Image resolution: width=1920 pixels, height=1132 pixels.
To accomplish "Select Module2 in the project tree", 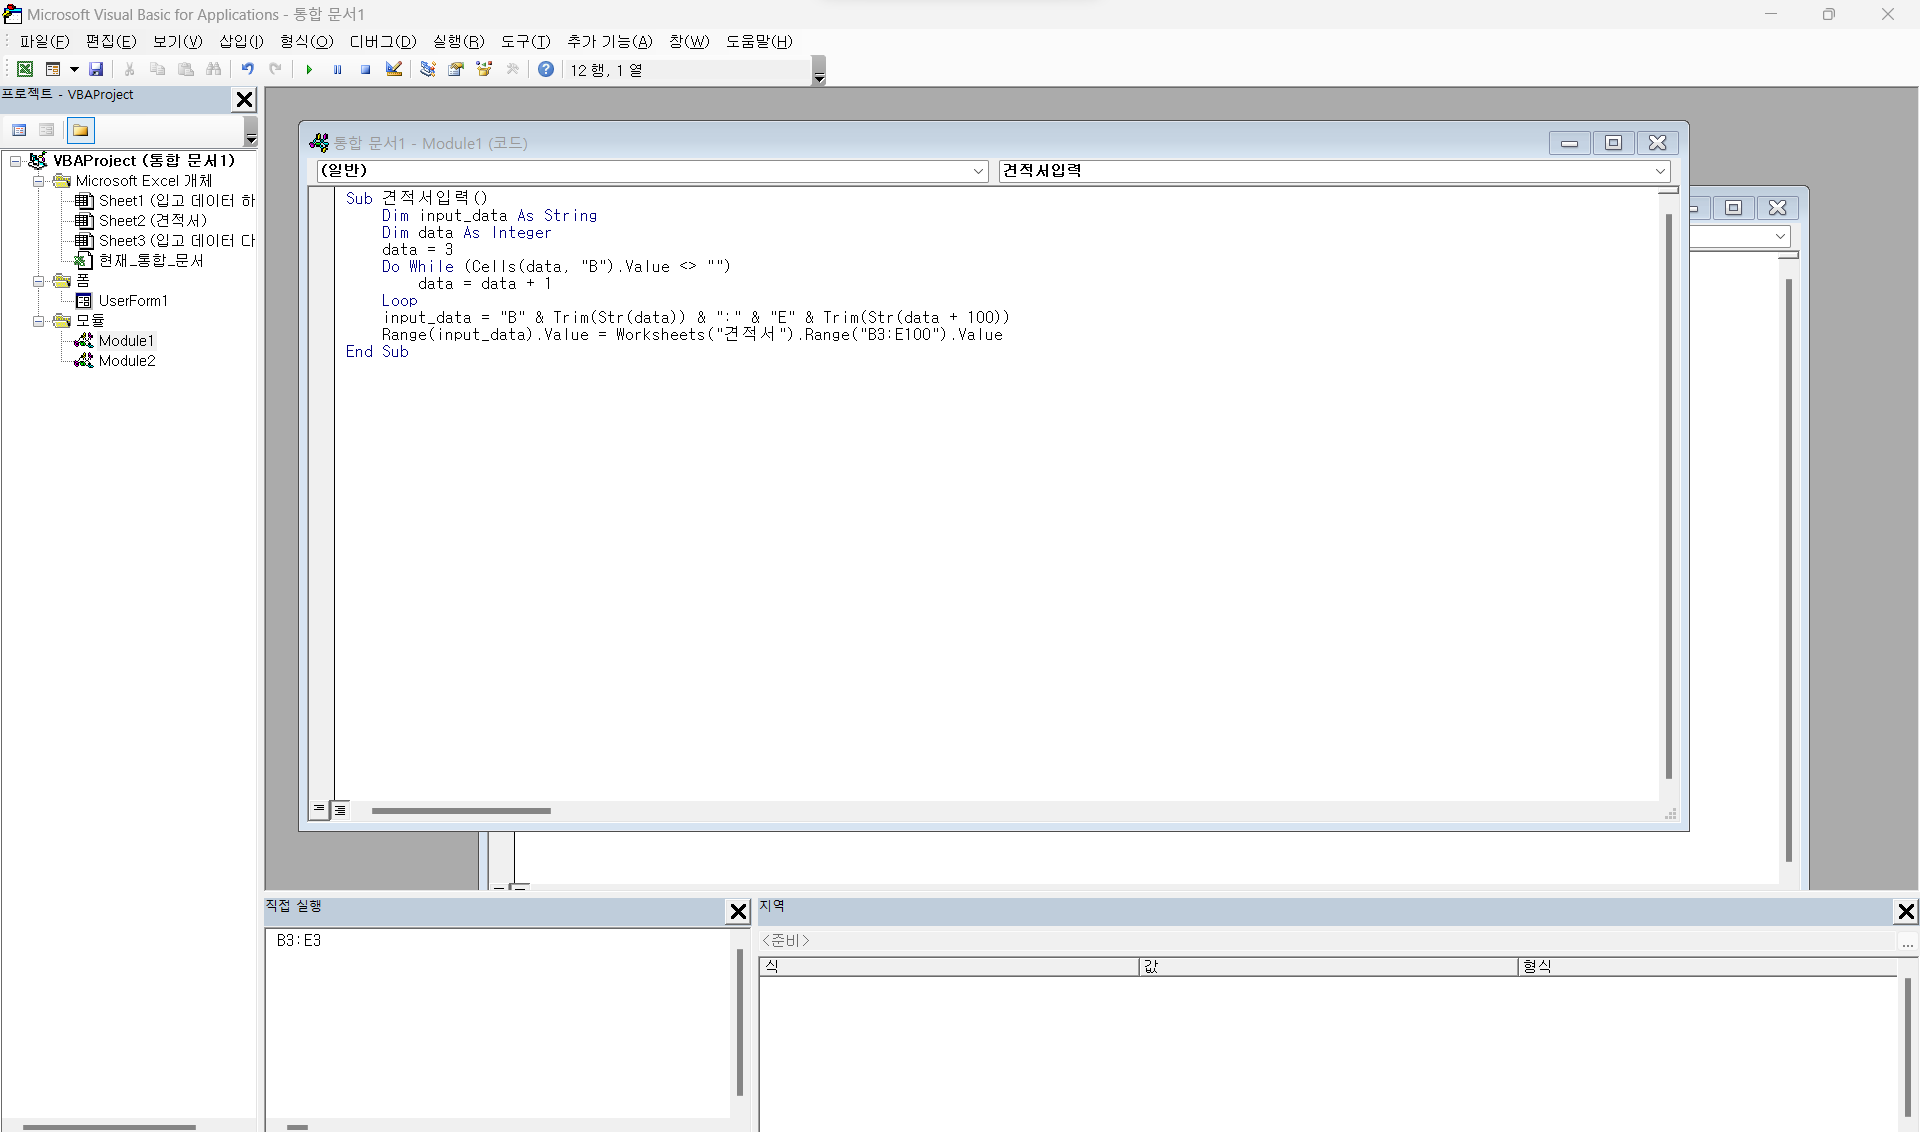I will coord(127,361).
